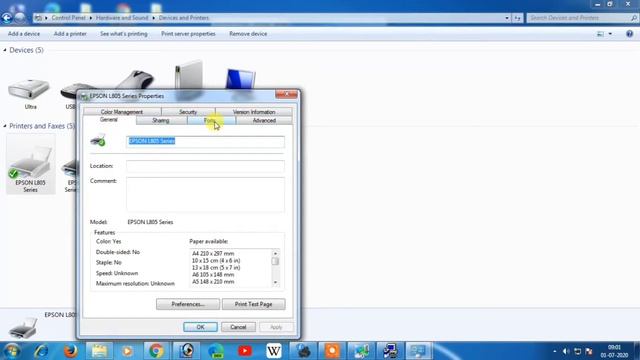Open media player taskbar icon
This screenshot has width=640, height=360.
pyautogui.click(x=127, y=351)
